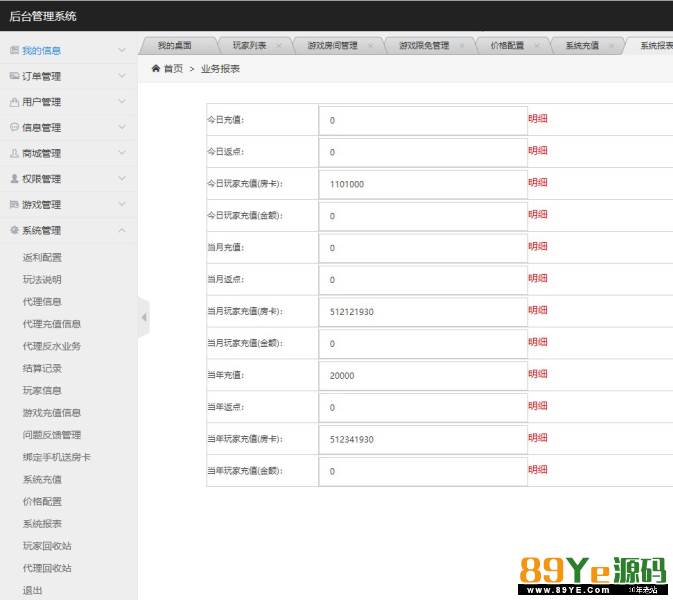Open 代理充值信息 in the sidebar
This screenshot has width=673, height=600.
pos(52,324)
